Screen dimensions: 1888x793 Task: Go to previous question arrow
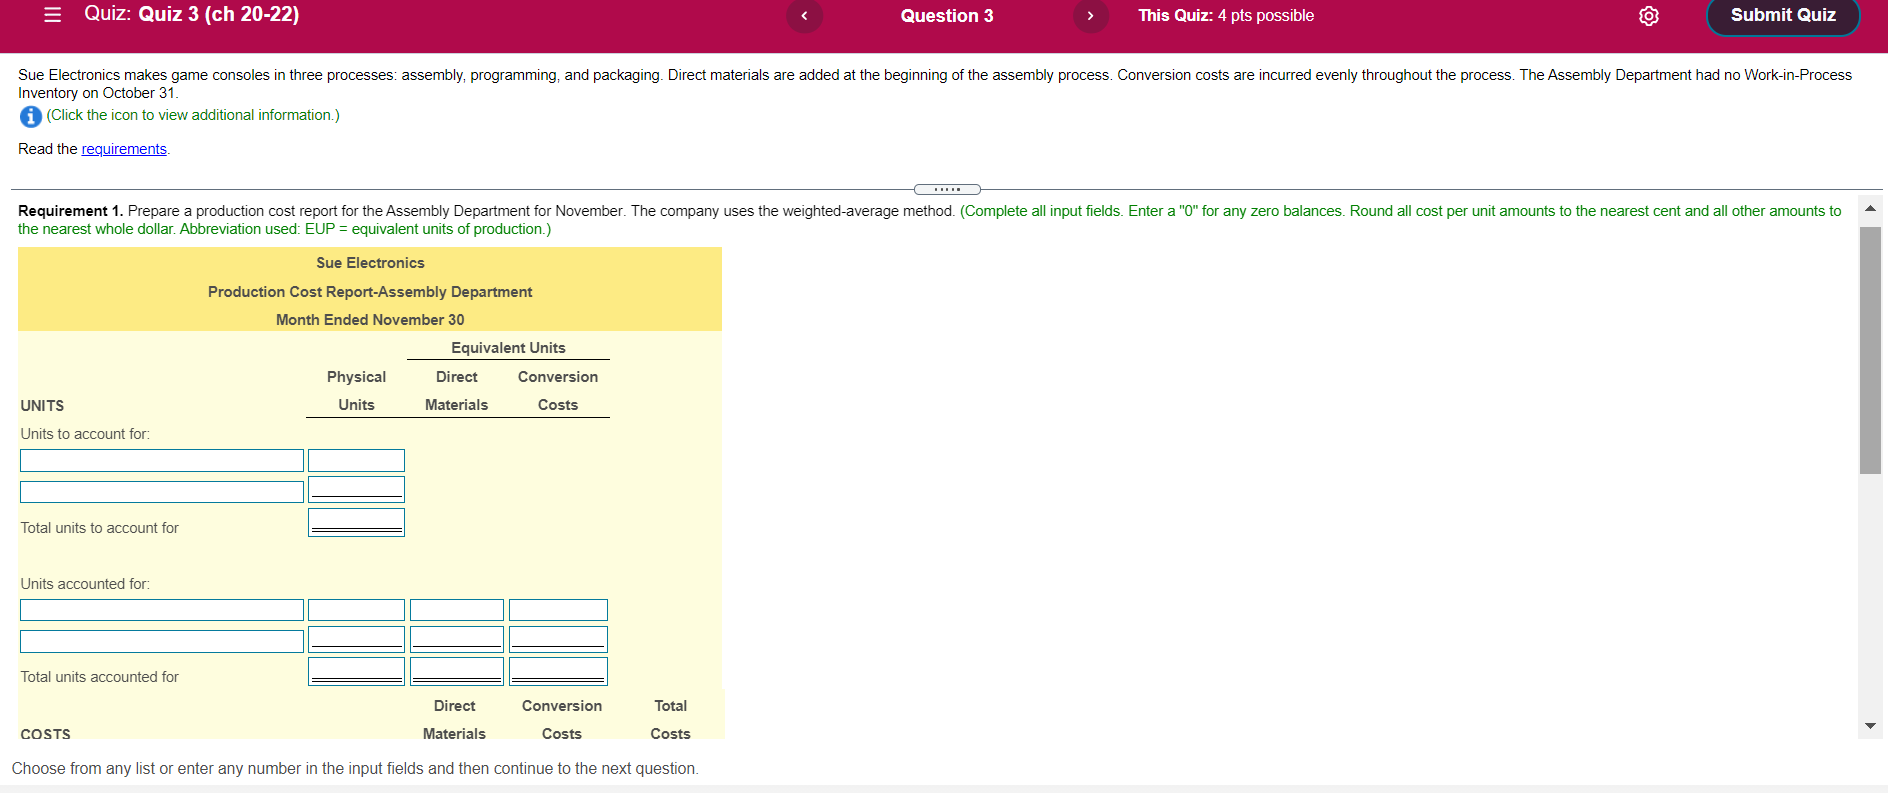pos(804,16)
